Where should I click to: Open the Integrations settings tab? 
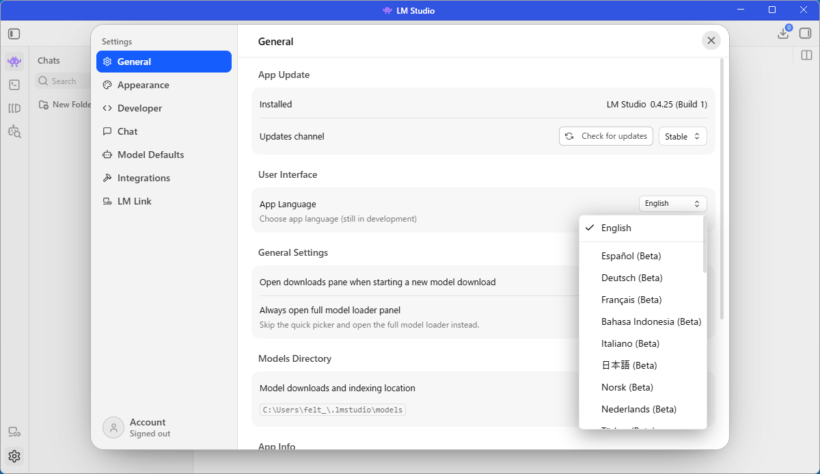coord(164,178)
